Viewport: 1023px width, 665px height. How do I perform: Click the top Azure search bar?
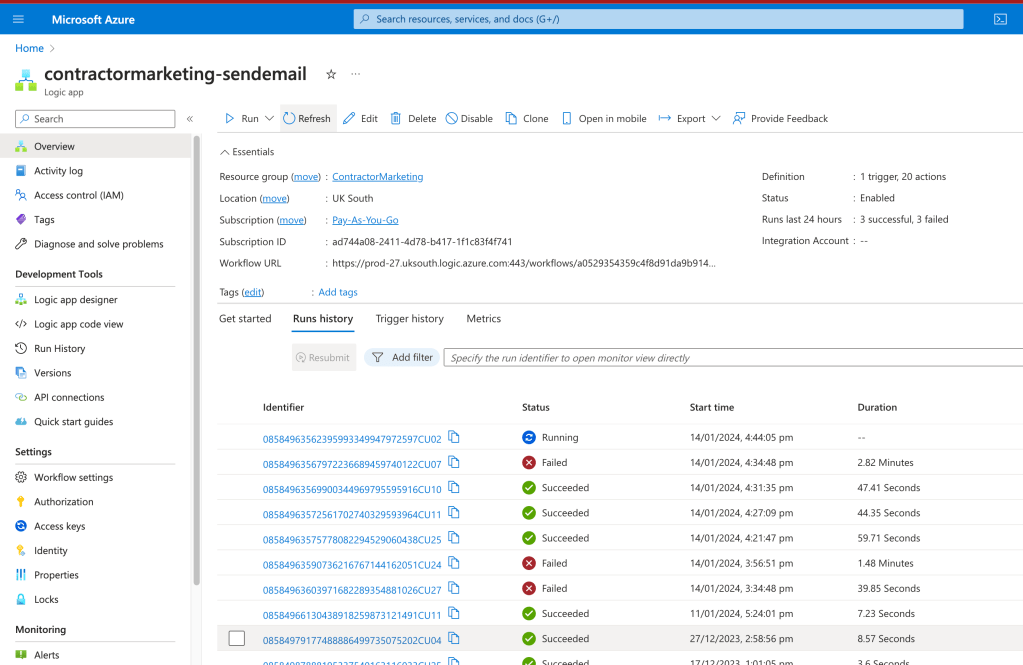point(658,19)
